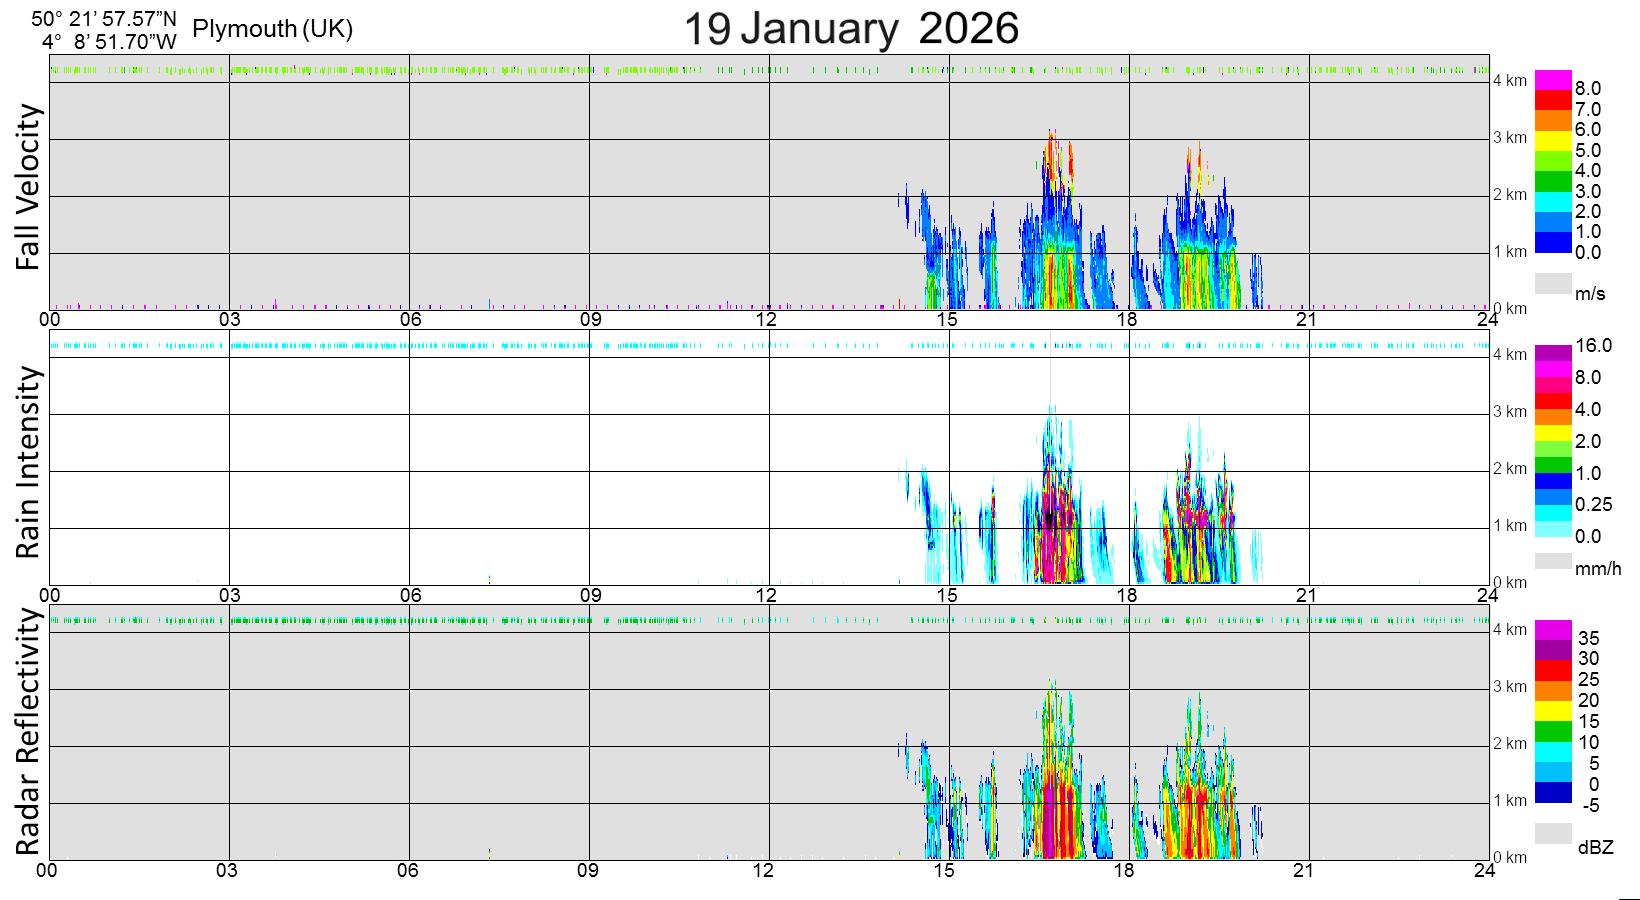Pick the purple 16.0 swatch in Rain Intensity legend

pyautogui.click(x=1553, y=353)
